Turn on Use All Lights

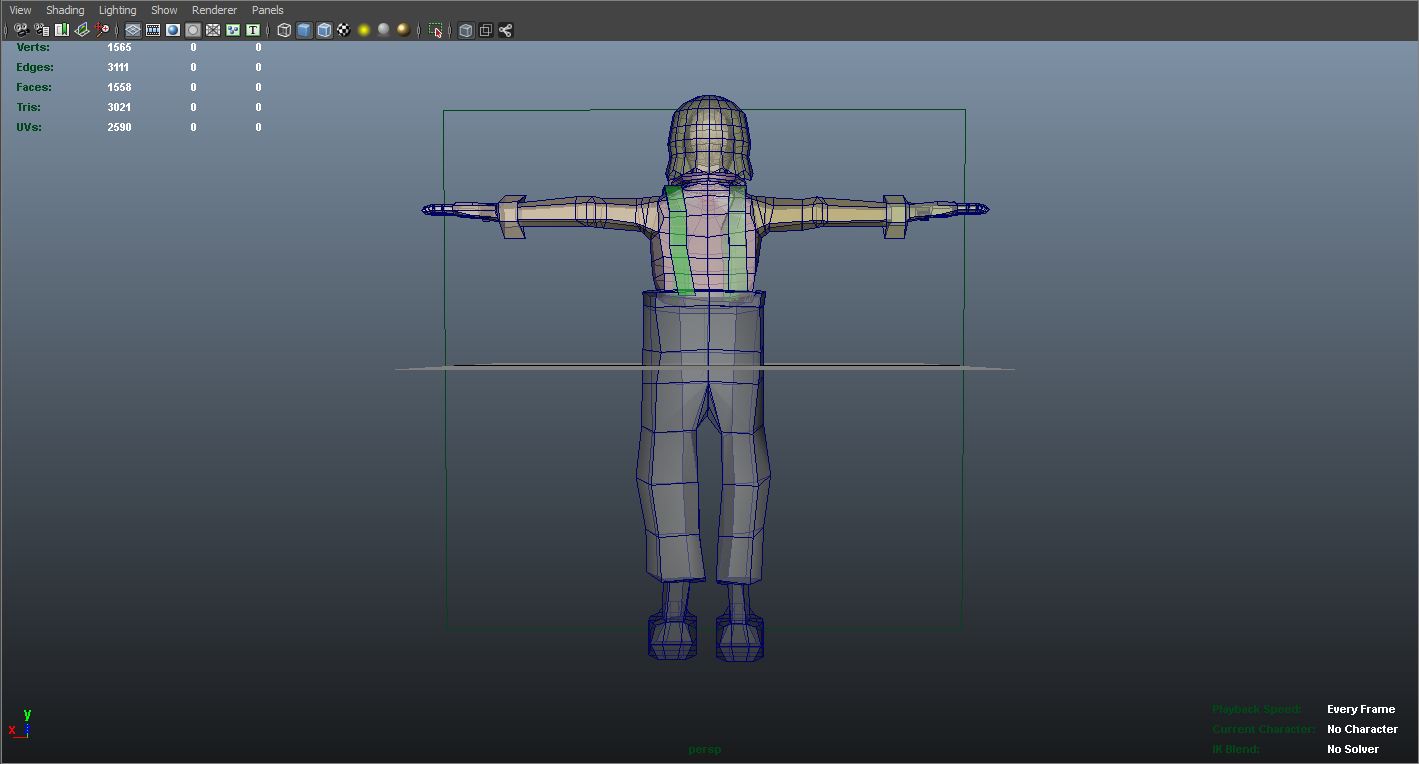[x=364, y=30]
